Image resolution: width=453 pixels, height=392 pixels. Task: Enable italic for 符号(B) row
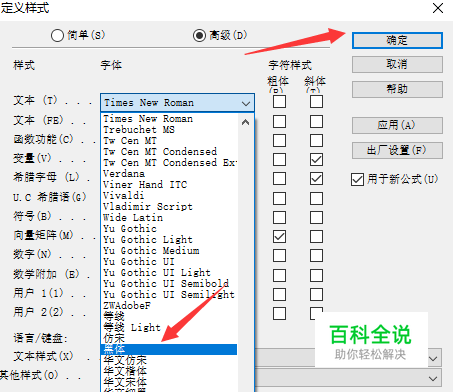tap(316, 217)
